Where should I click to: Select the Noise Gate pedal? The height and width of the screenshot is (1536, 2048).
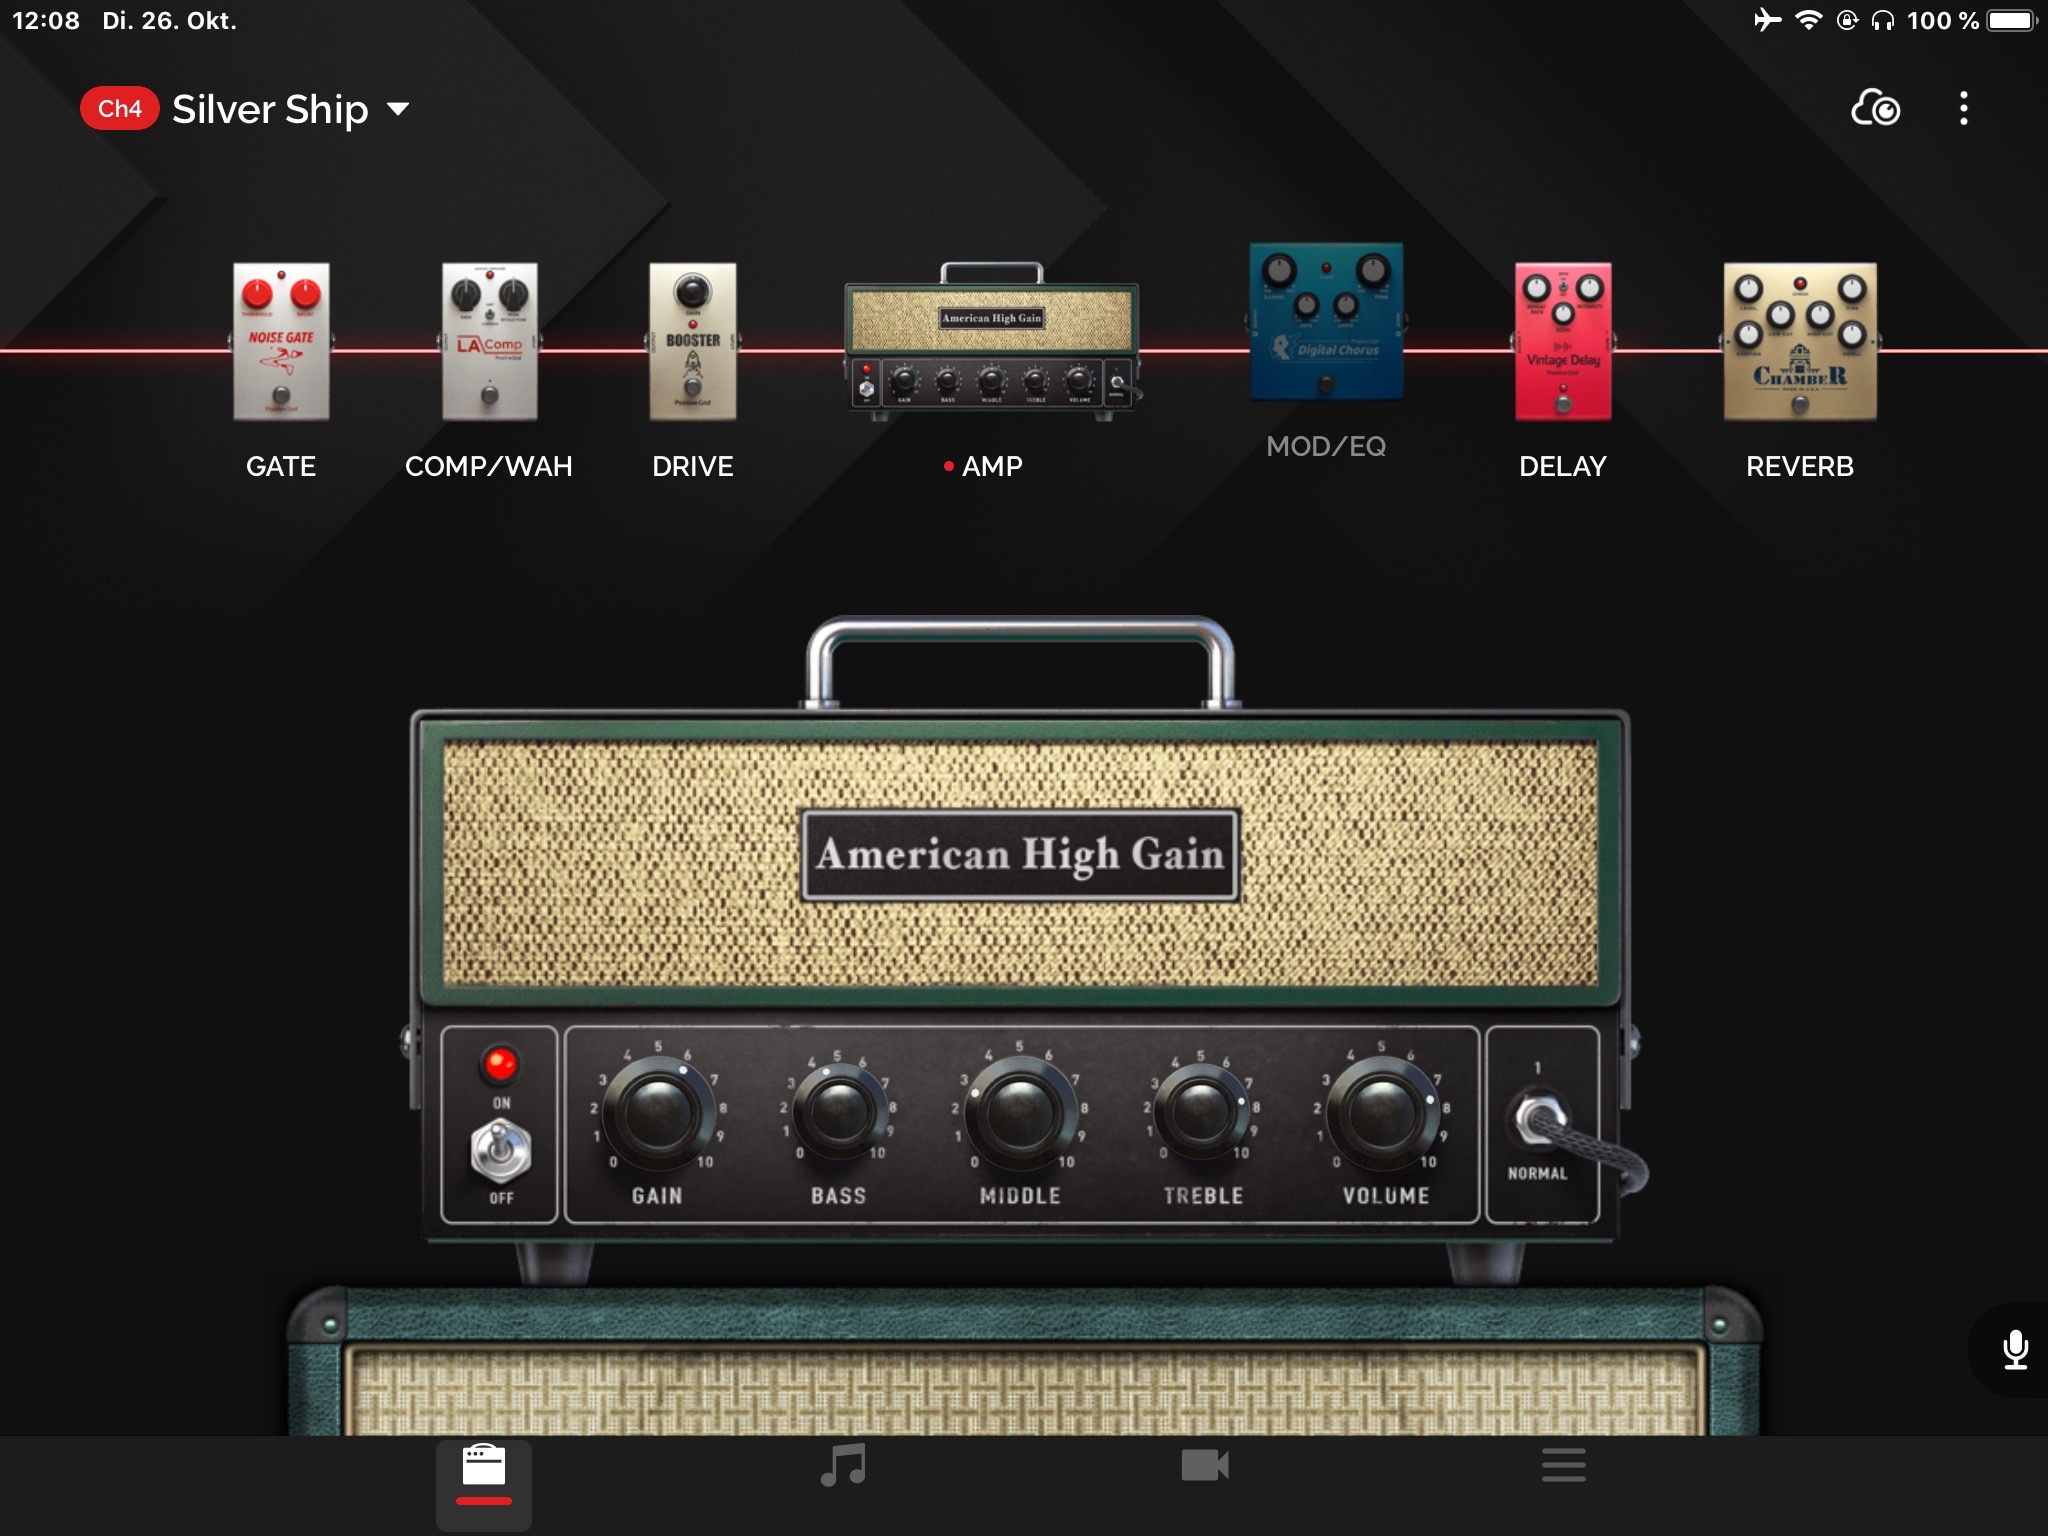281,342
